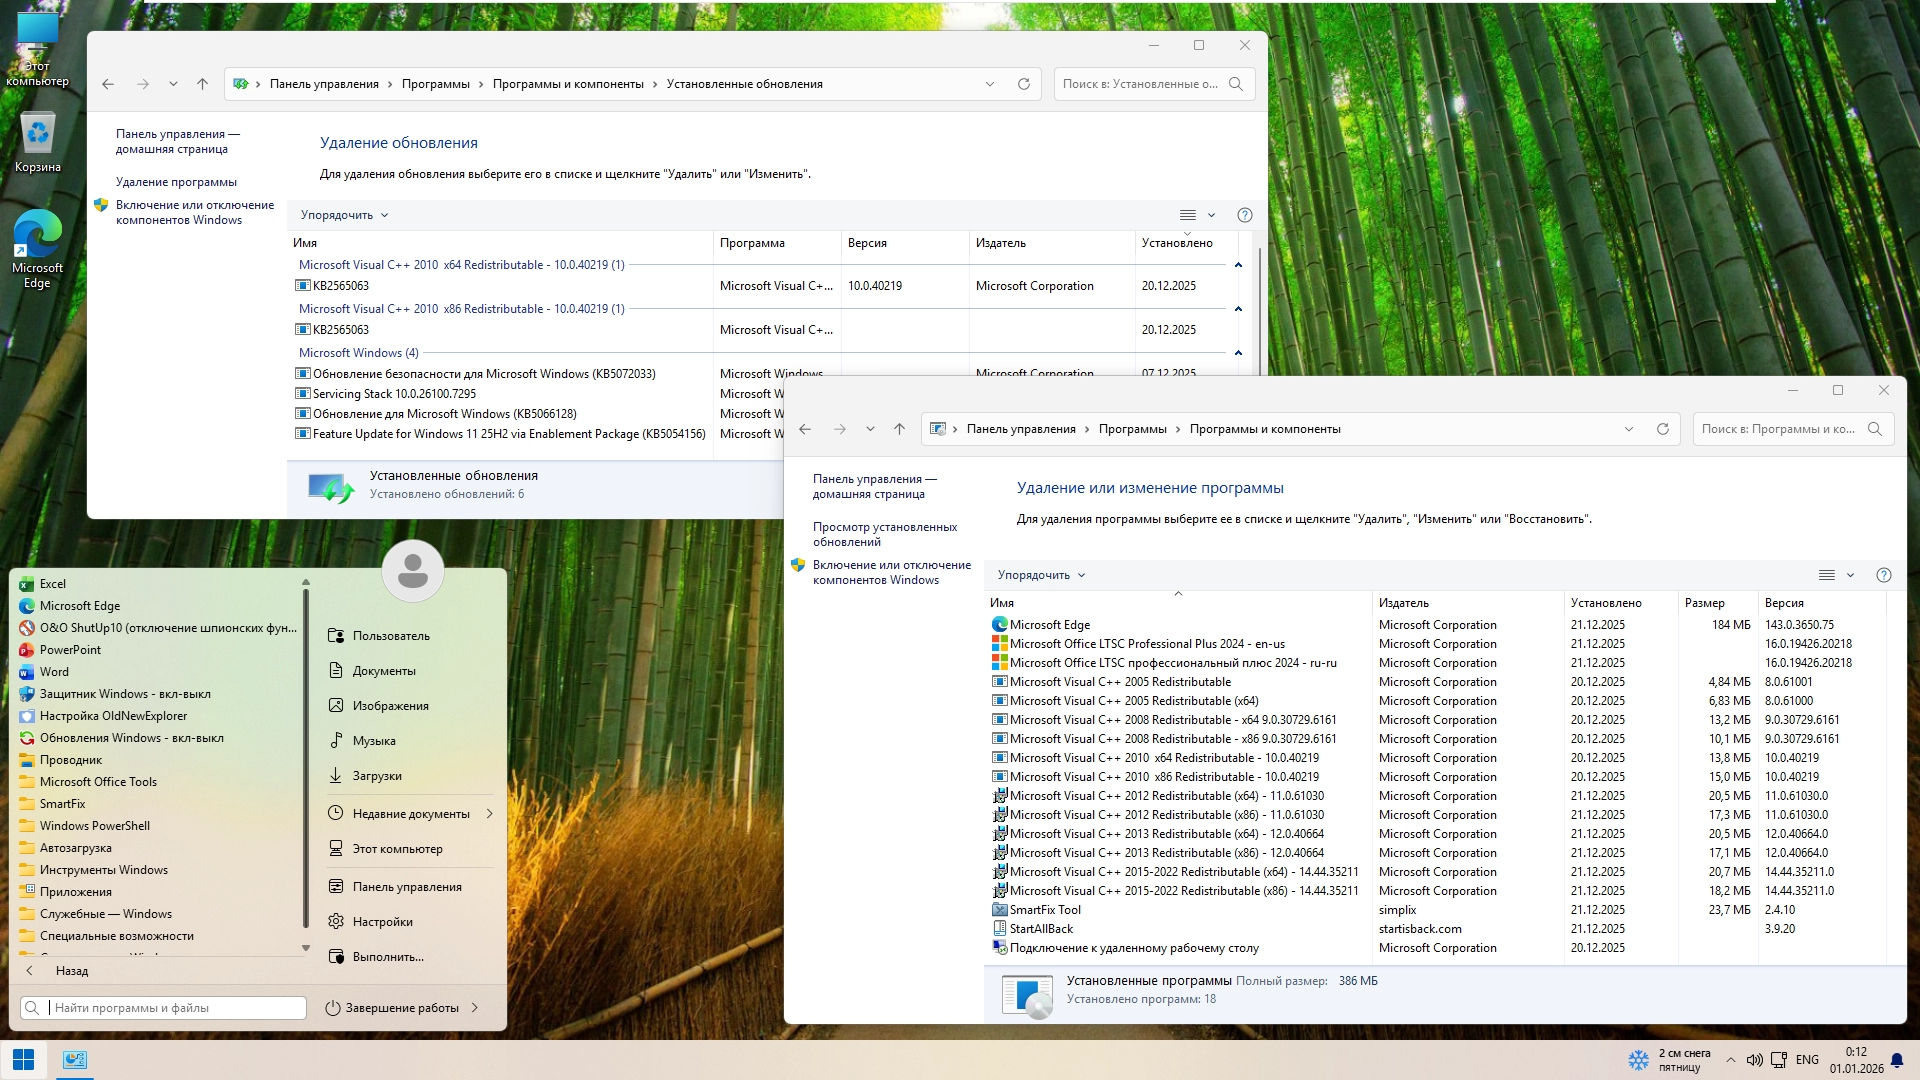Open Панель управления from Start menu
The height and width of the screenshot is (1080, 1920).
[x=406, y=887]
